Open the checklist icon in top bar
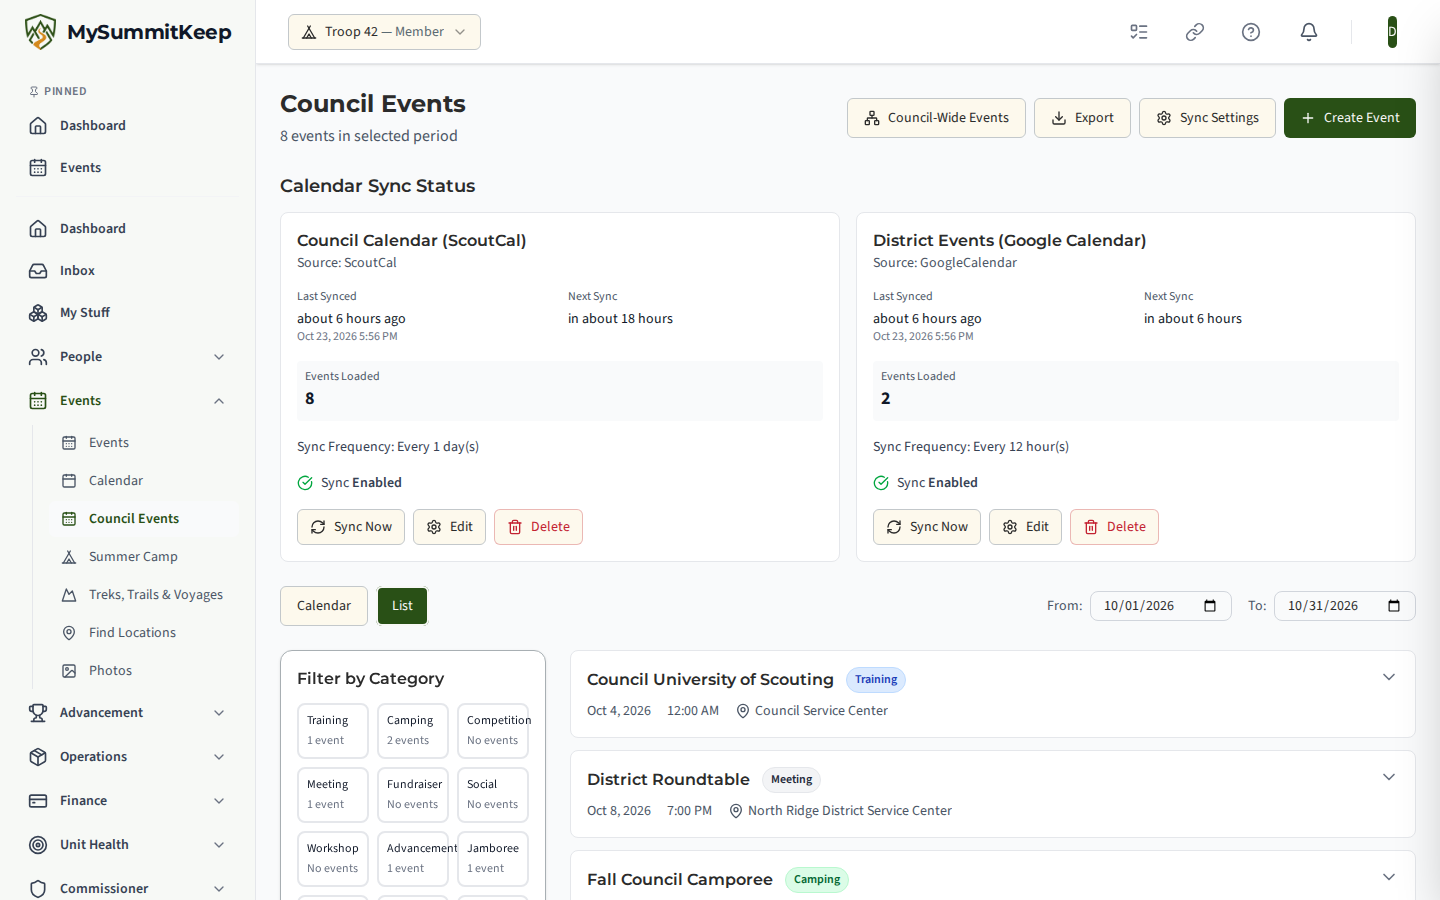 (x=1139, y=32)
